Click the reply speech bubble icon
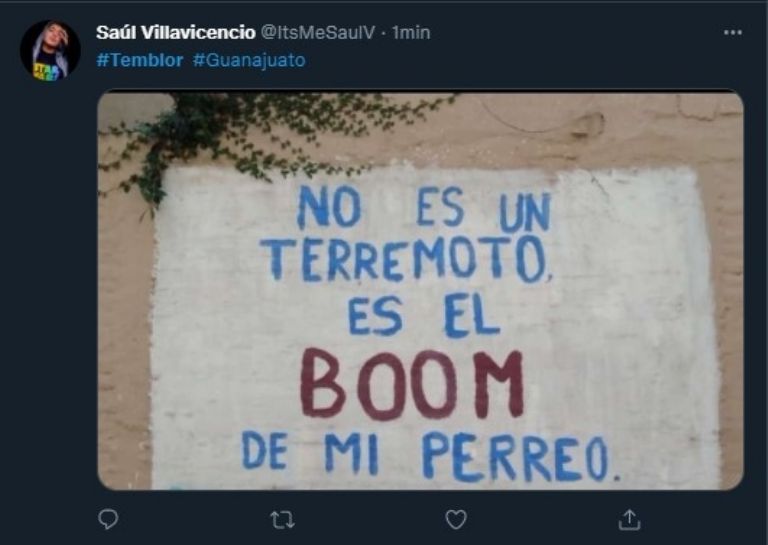The width and height of the screenshot is (768, 545). tap(108, 520)
